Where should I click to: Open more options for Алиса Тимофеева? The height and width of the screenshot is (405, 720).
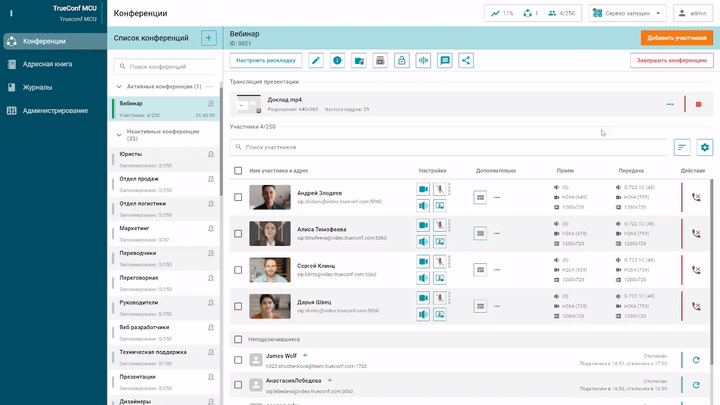coord(497,234)
